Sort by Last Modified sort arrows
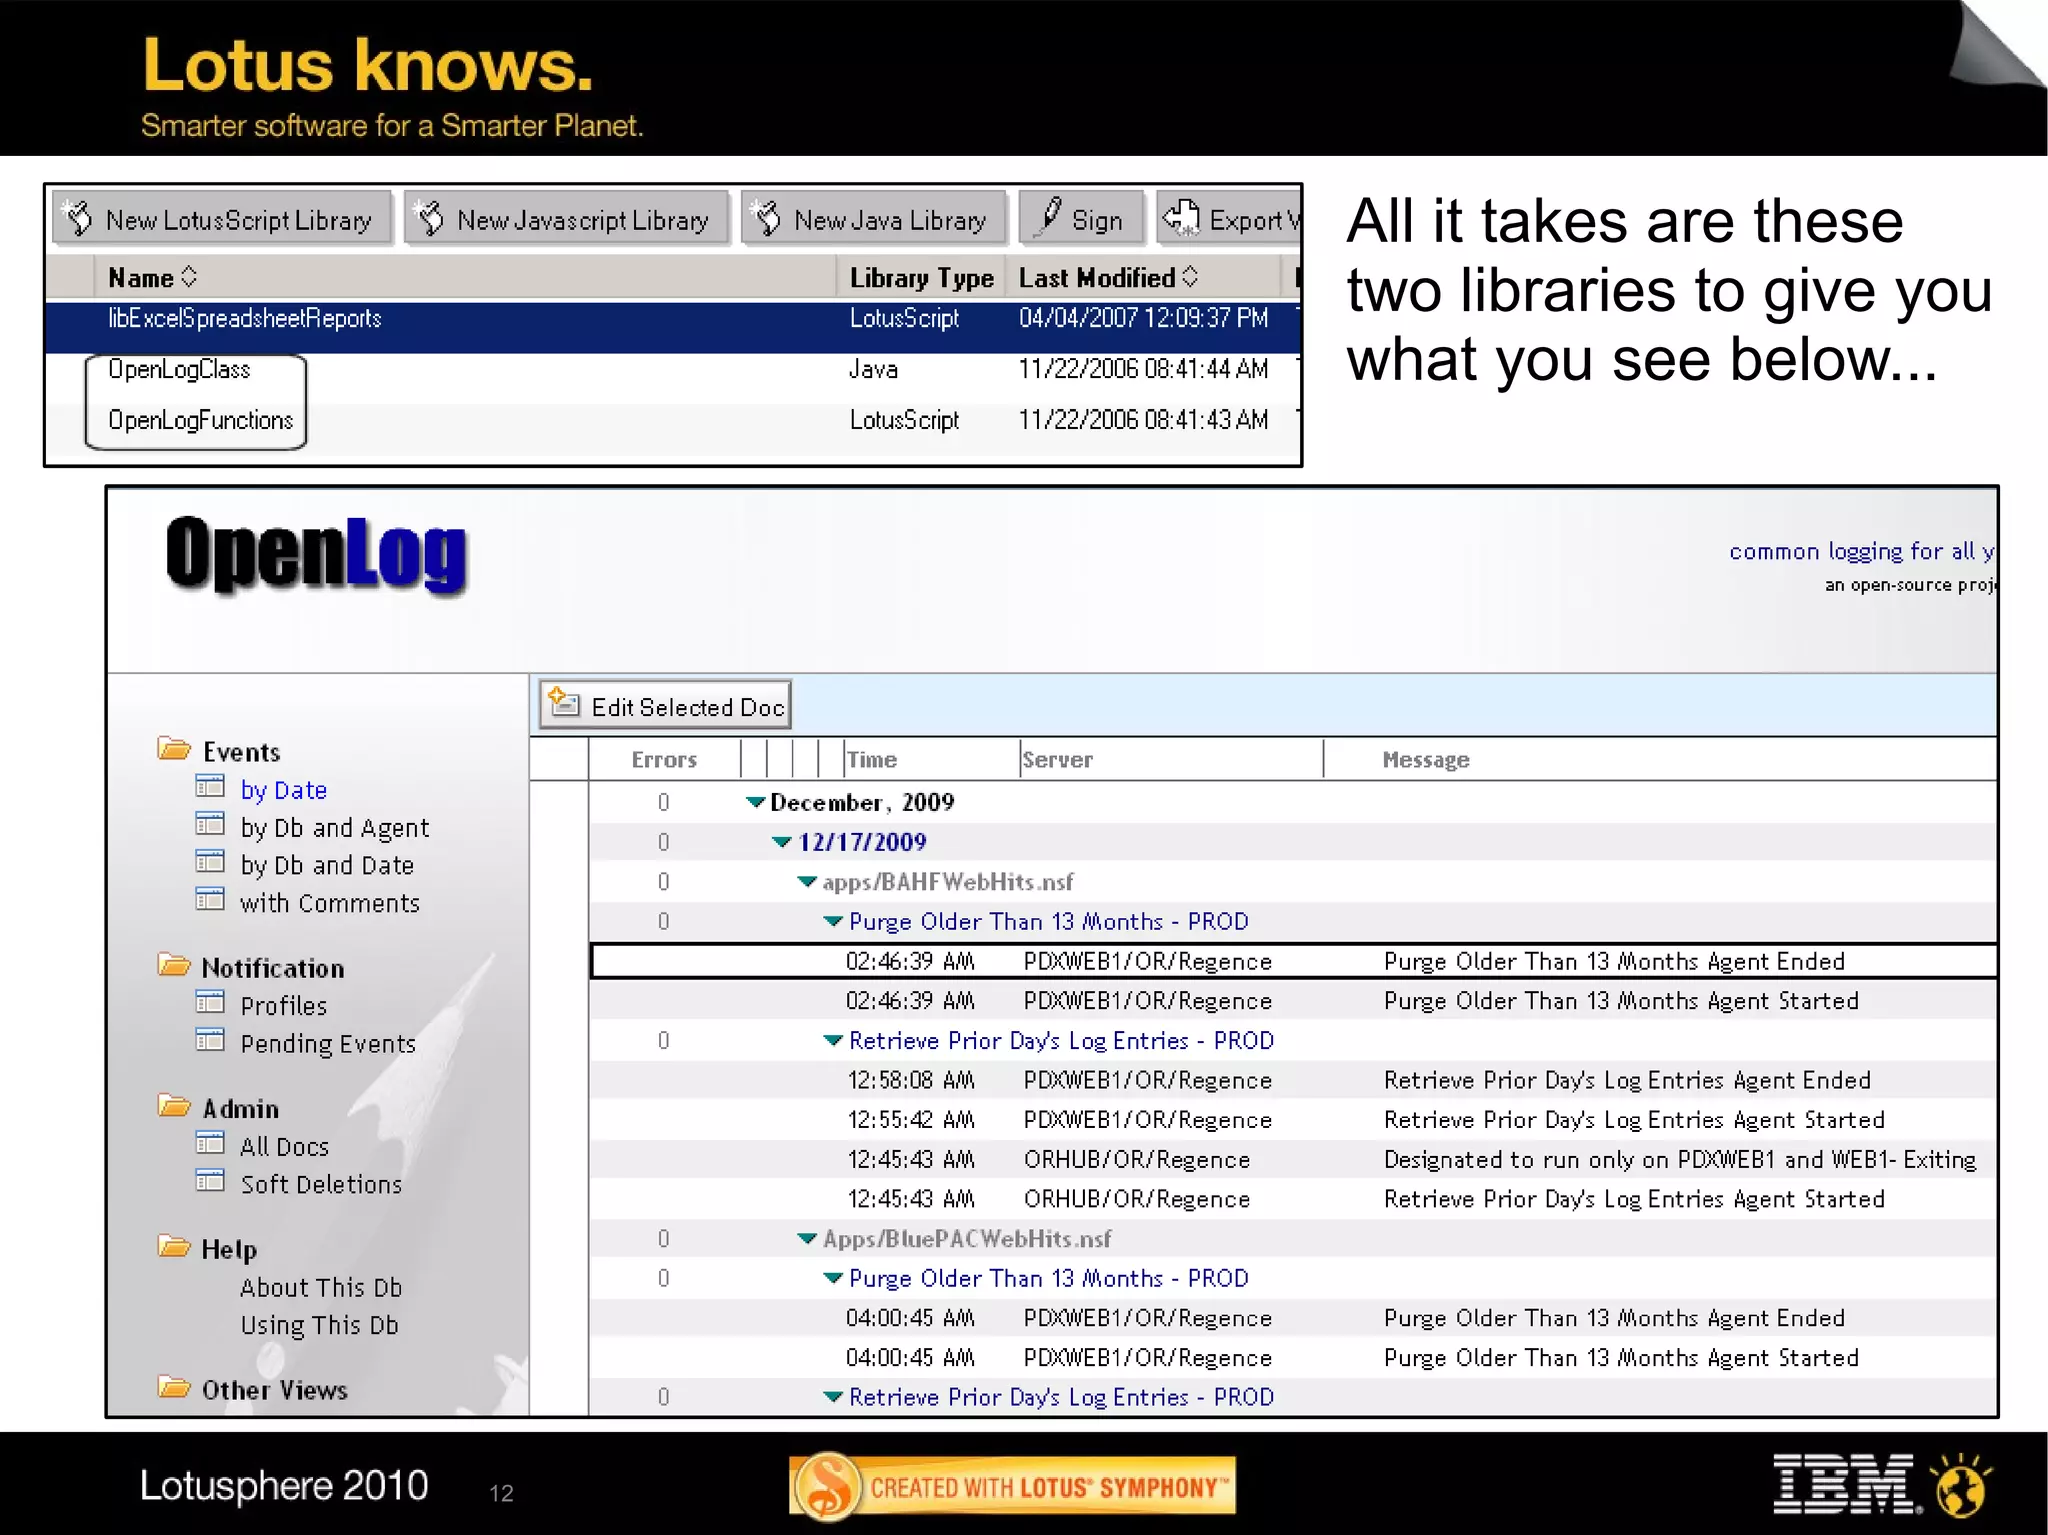The height and width of the screenshot is (1535, 2048). 1190,277
